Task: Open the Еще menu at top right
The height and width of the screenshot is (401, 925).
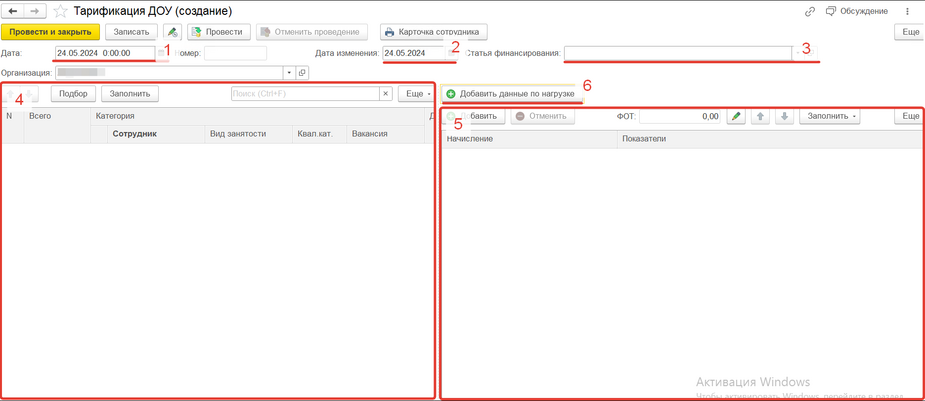Action: pyautogui.click(x=909, y=32)
